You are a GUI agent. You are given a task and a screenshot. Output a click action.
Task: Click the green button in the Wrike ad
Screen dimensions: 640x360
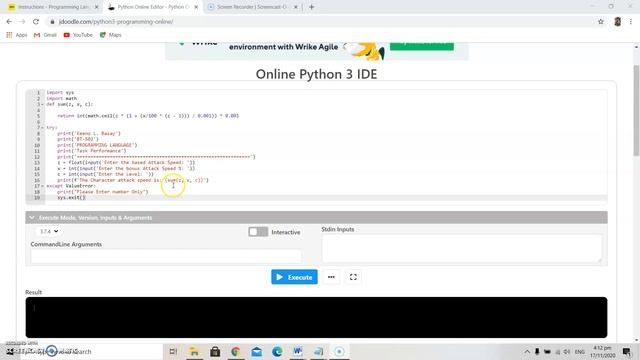422,46
